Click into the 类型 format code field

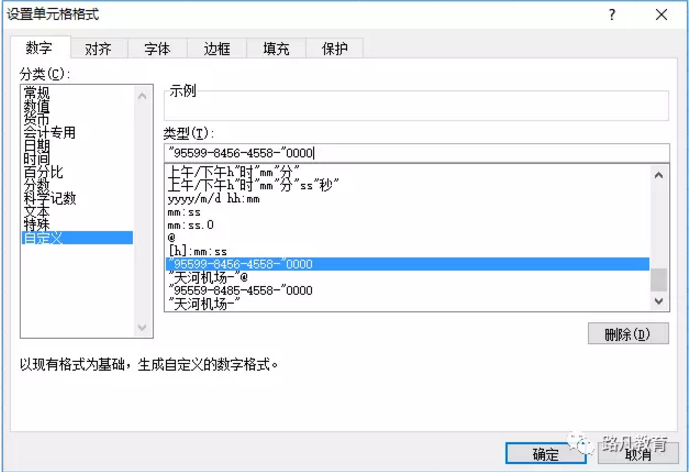point(416,153)
